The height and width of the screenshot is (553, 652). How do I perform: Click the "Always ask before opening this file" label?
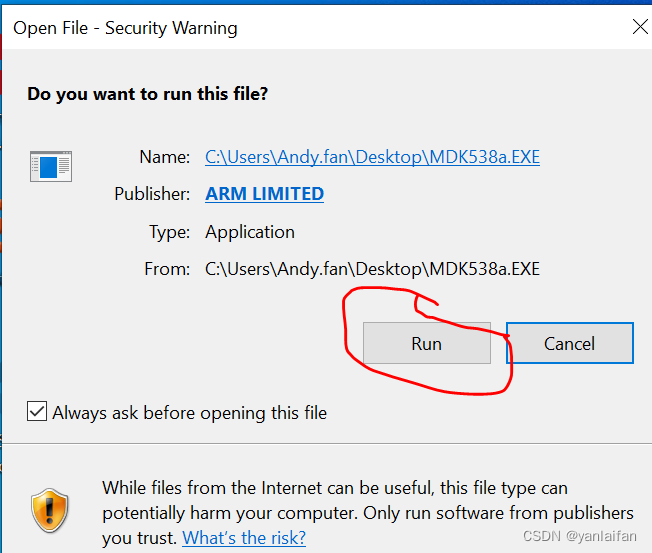(189, 413)
